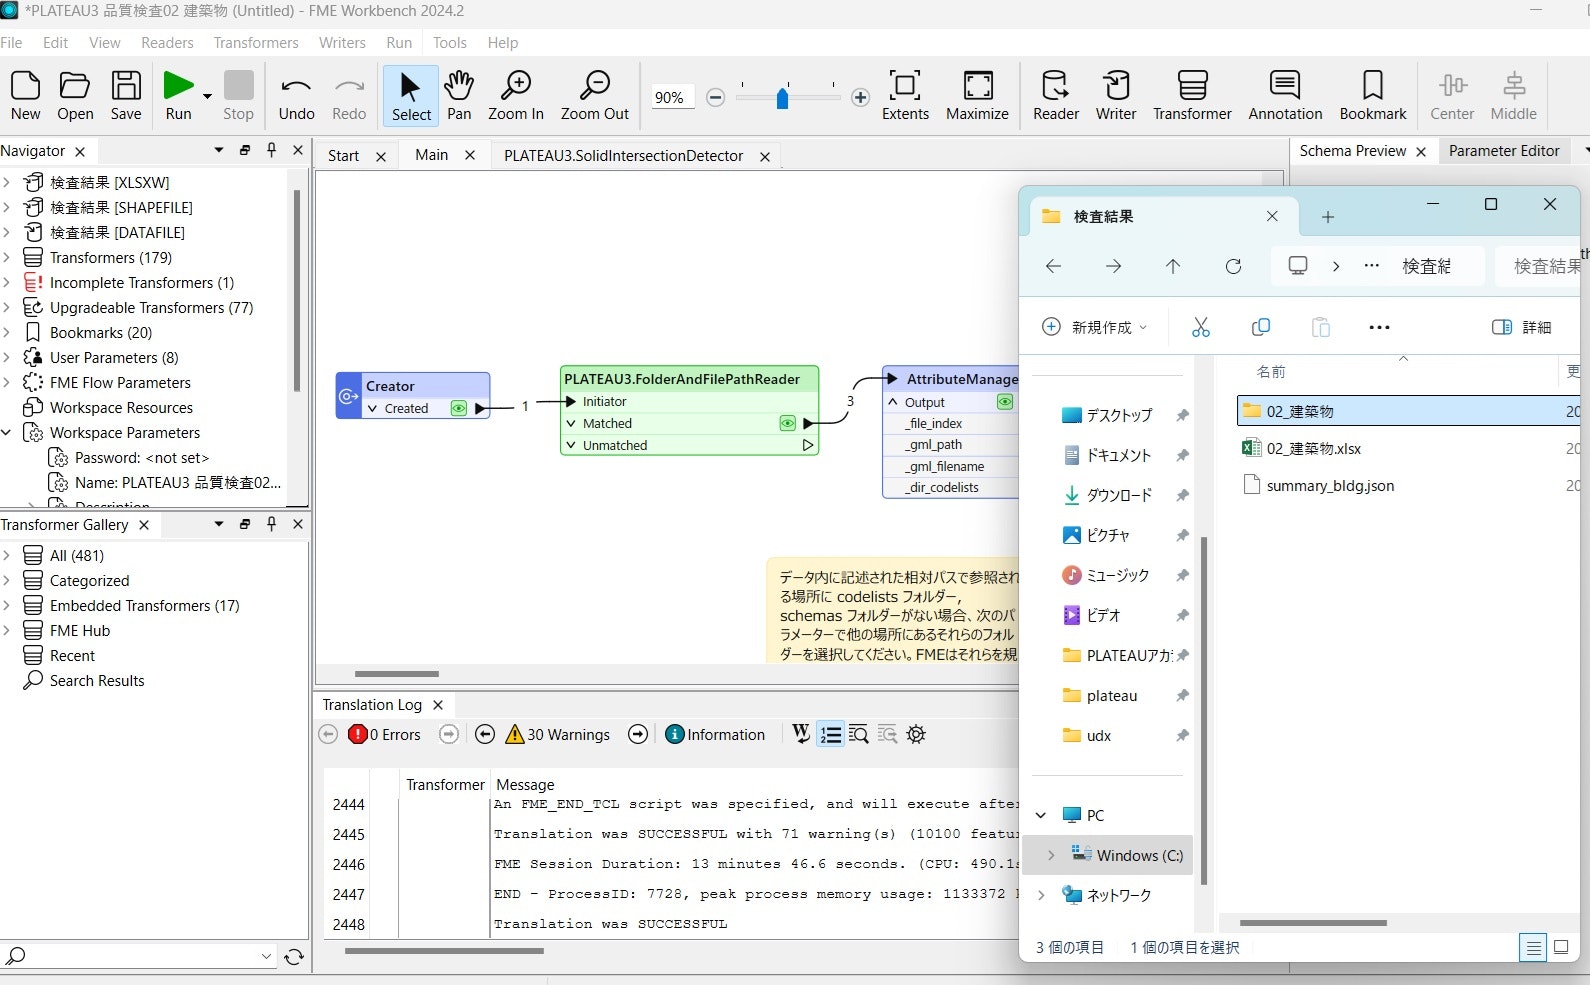
Task: Switch Explorer to details view layout
Action: pos(1531,947)
